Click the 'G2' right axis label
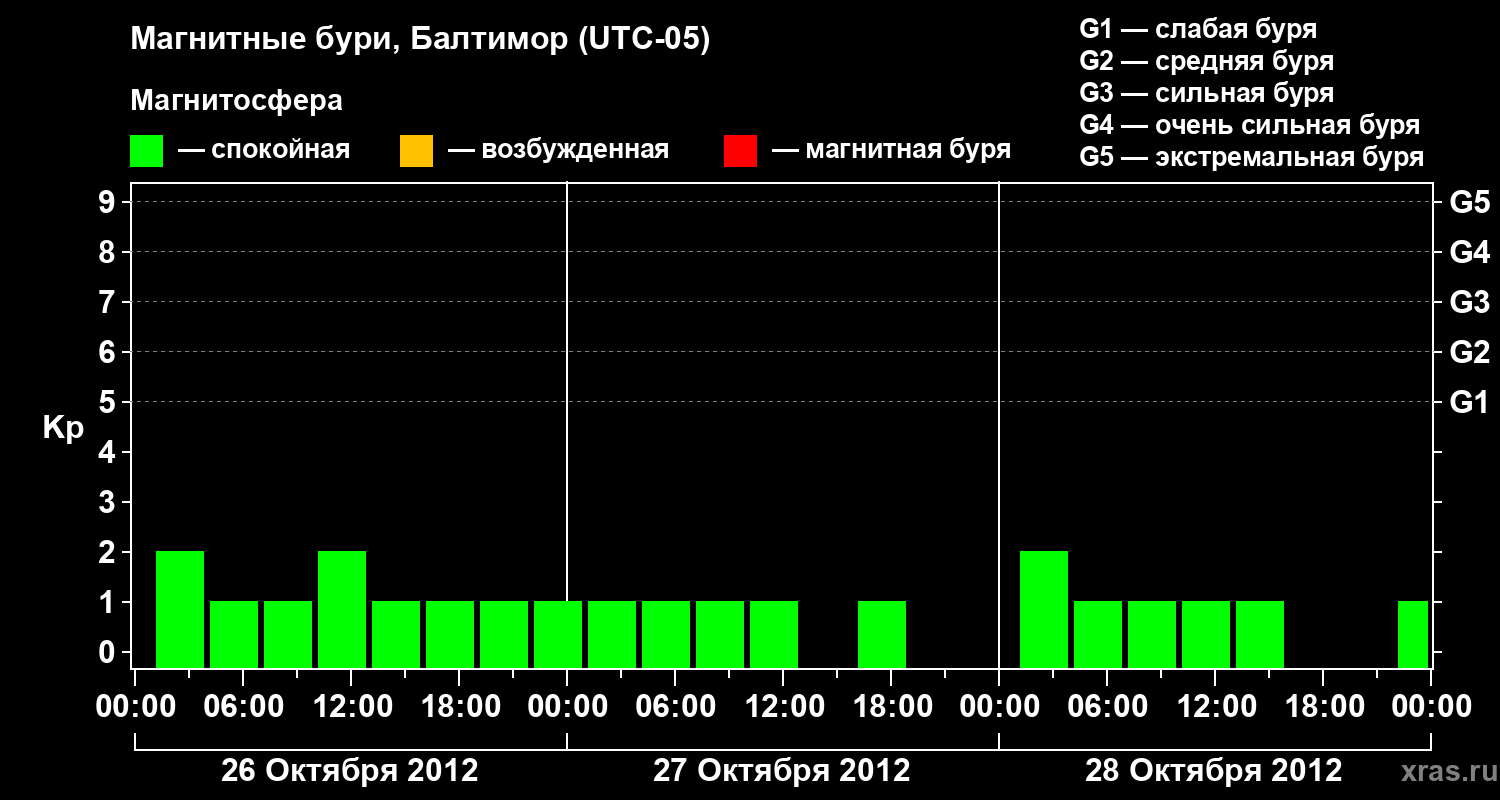This screenshot has height=800, width=1500. (1469, 352)
